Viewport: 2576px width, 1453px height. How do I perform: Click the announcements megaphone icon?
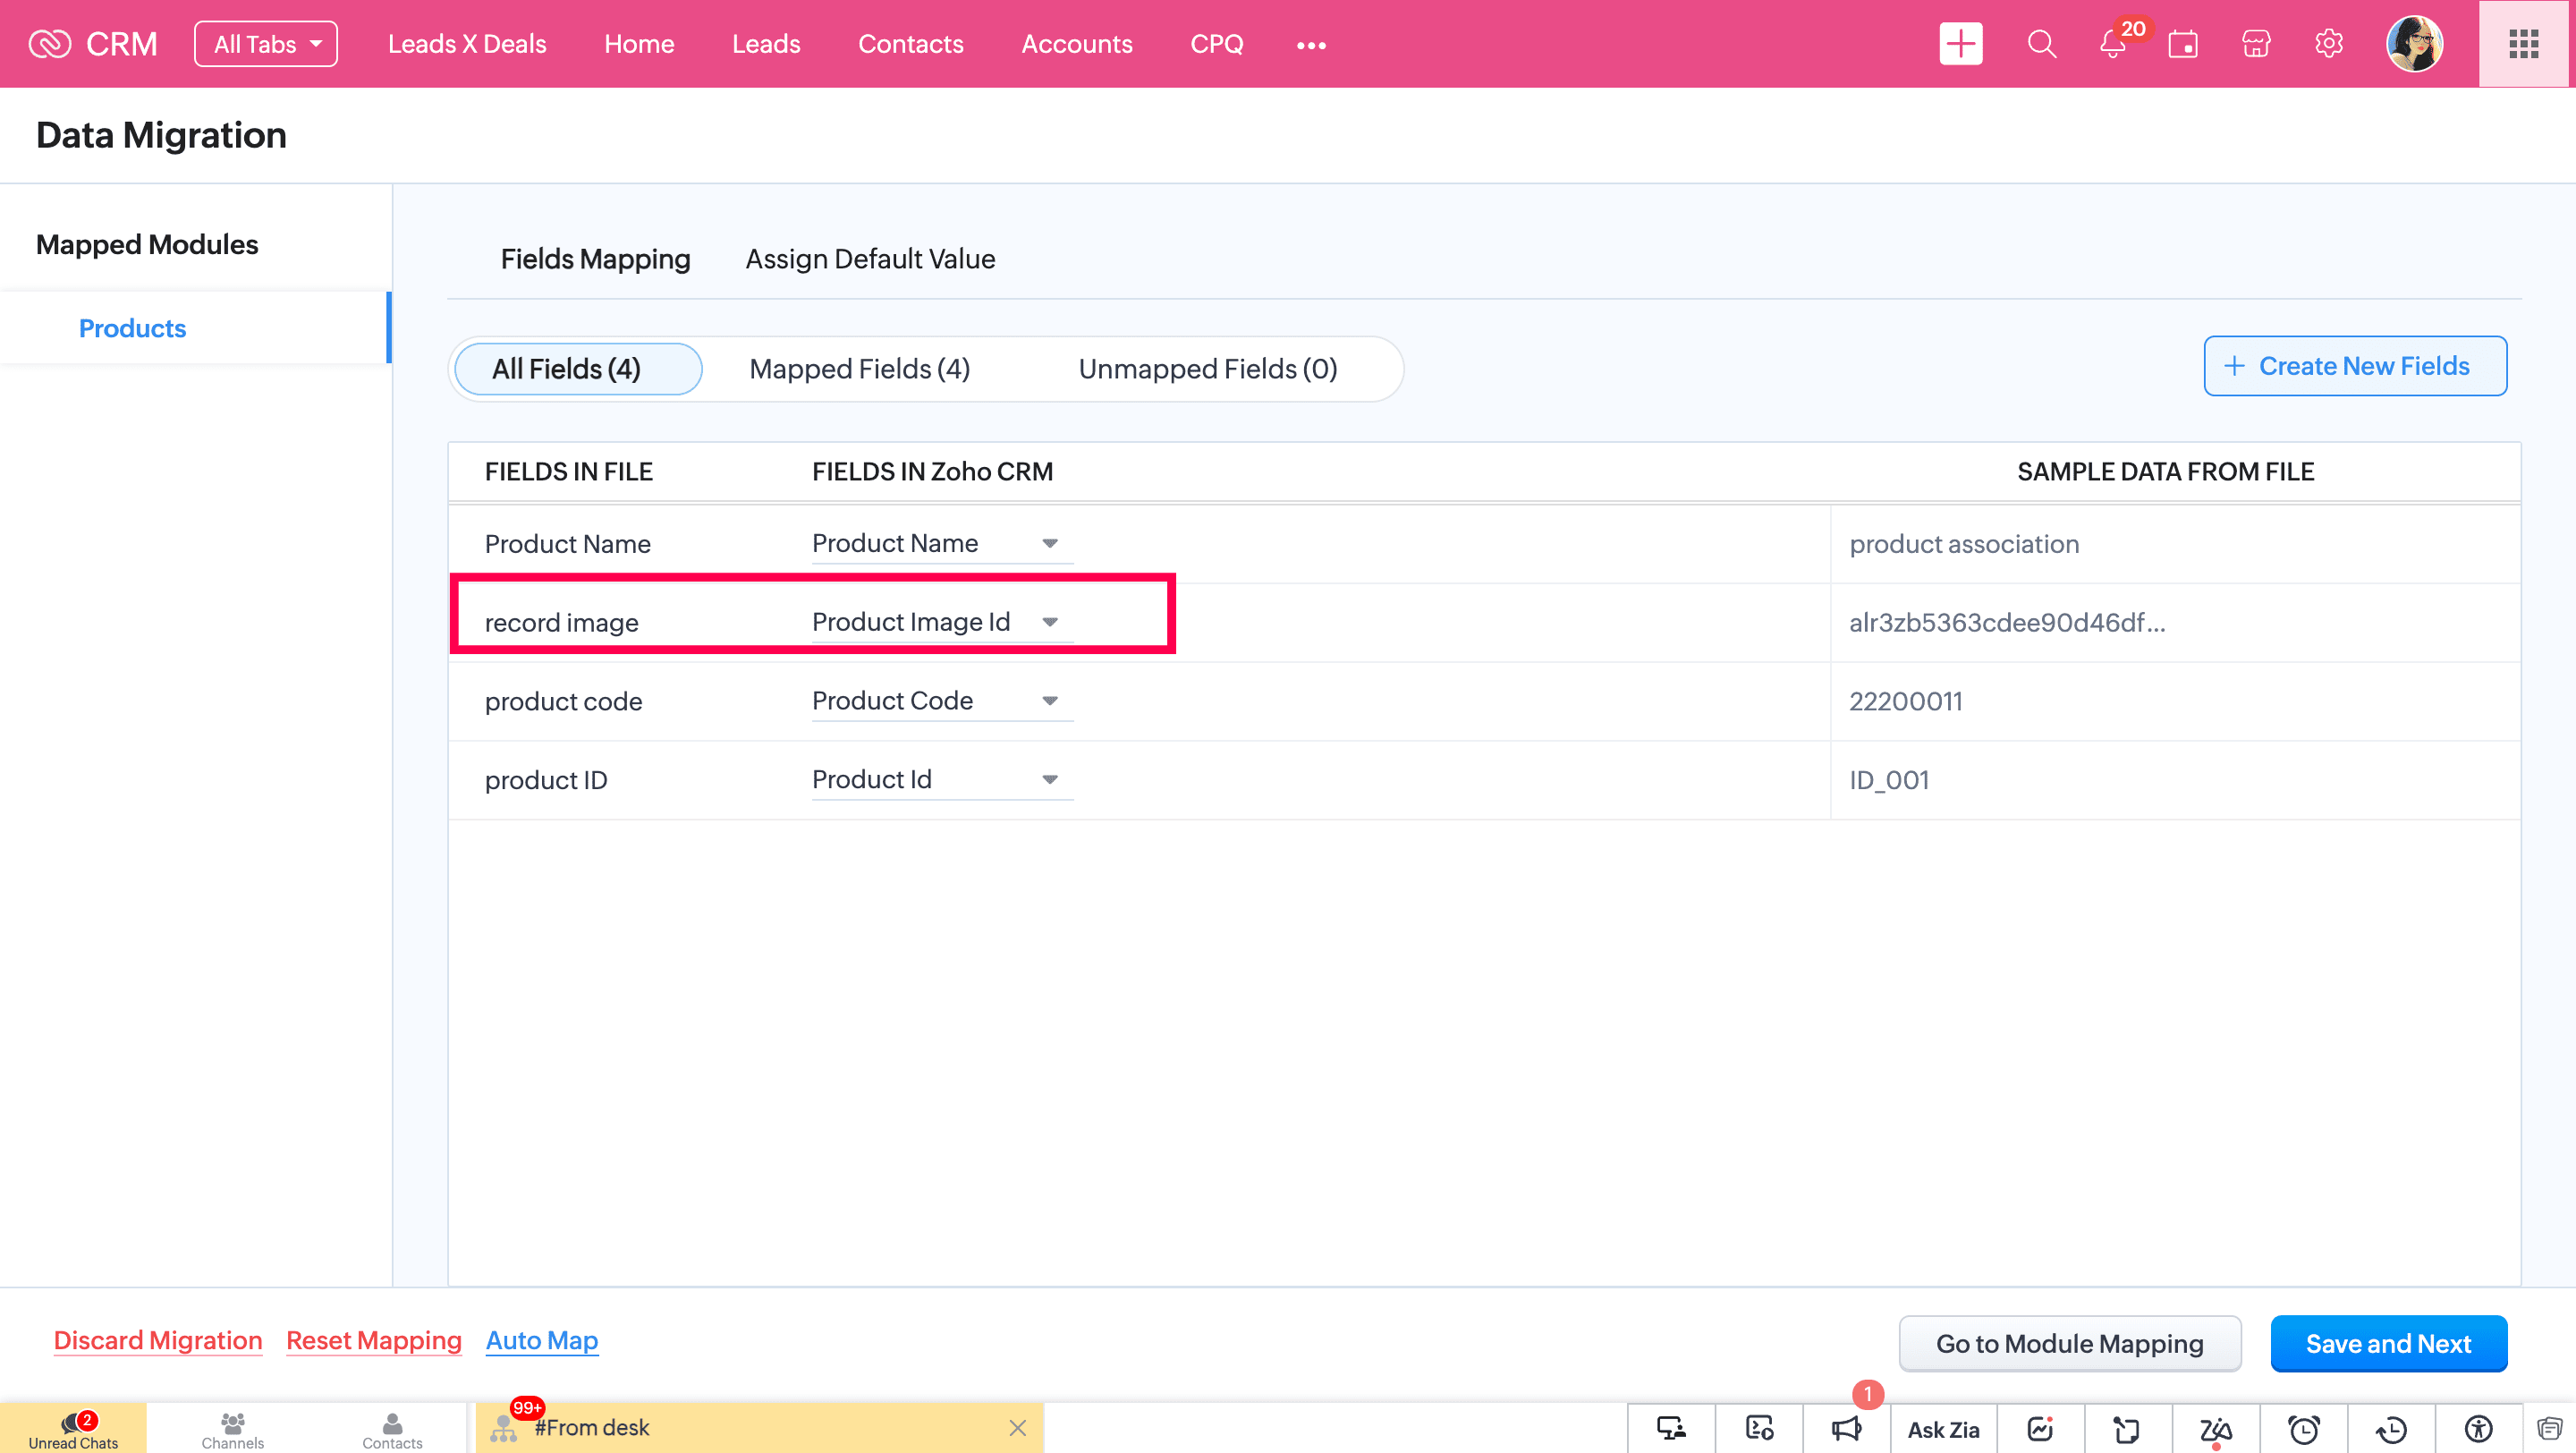point(1846,1428)
